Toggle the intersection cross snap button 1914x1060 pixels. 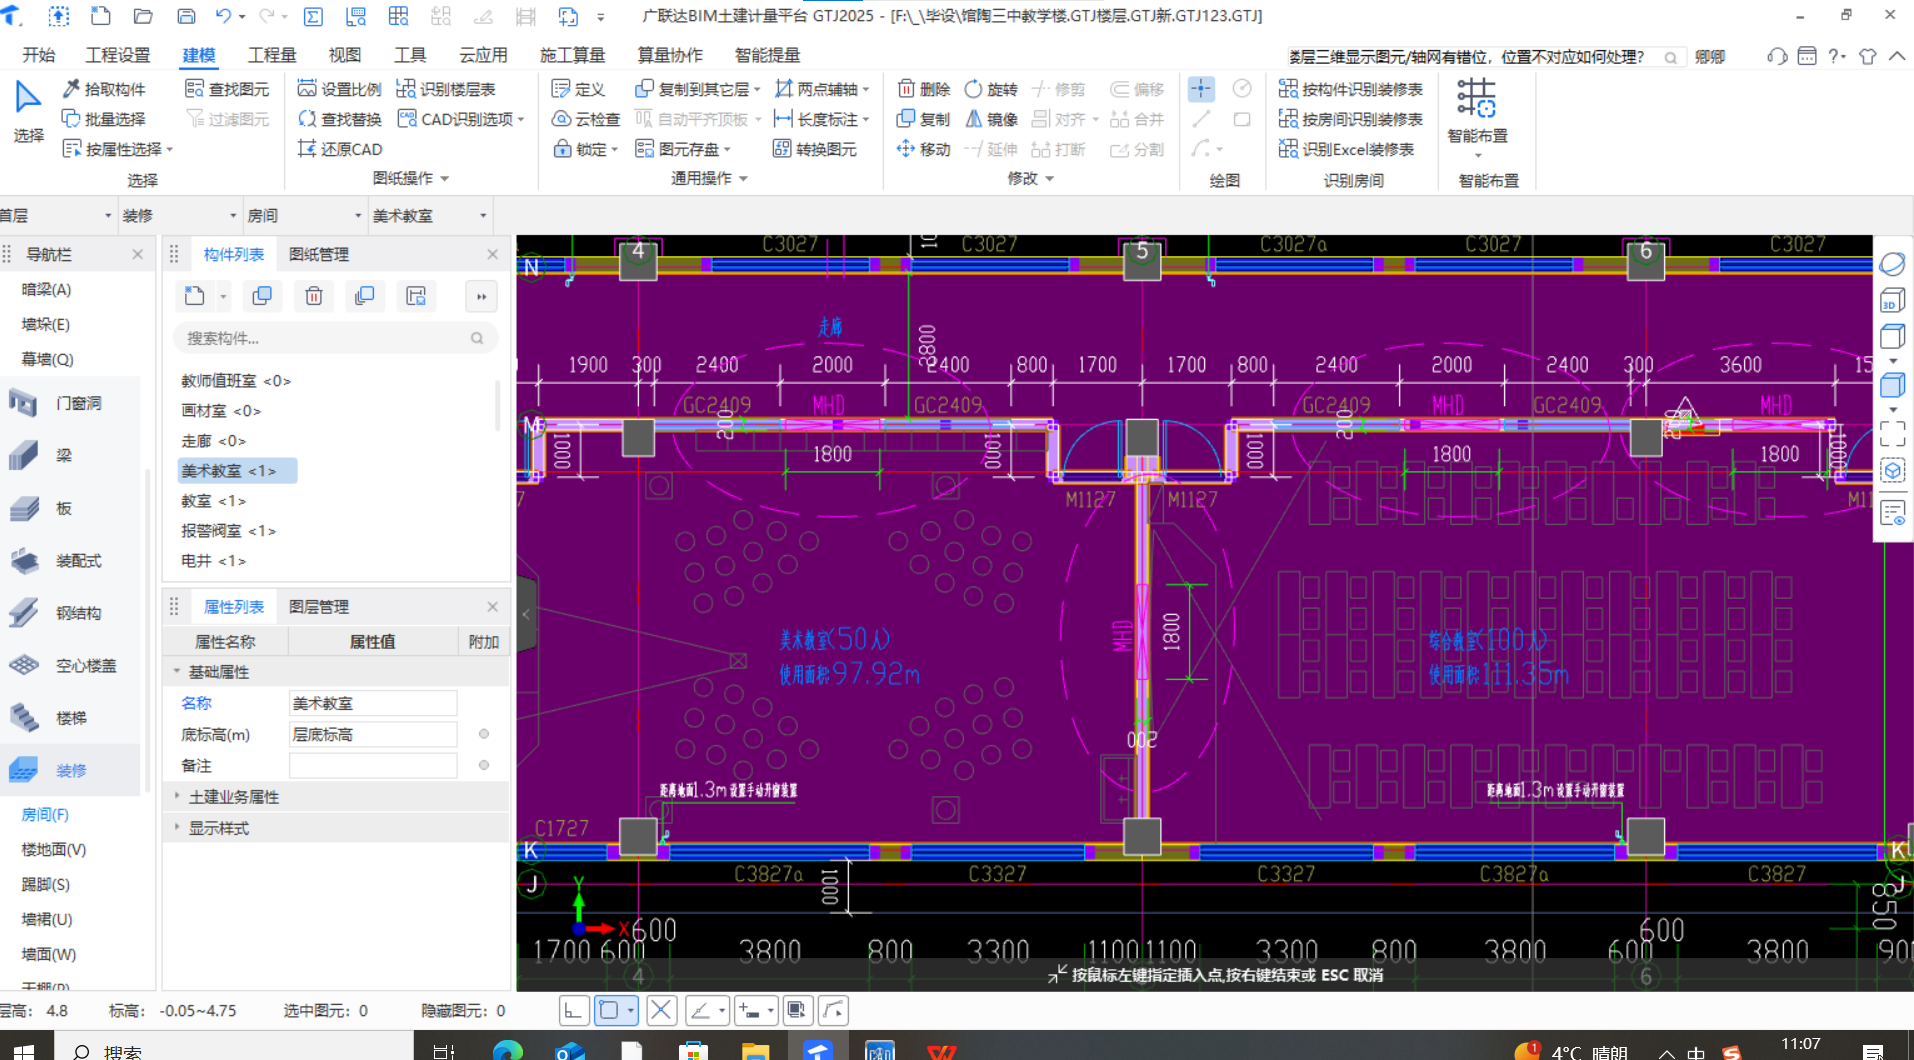click(x=661, y=1011)
